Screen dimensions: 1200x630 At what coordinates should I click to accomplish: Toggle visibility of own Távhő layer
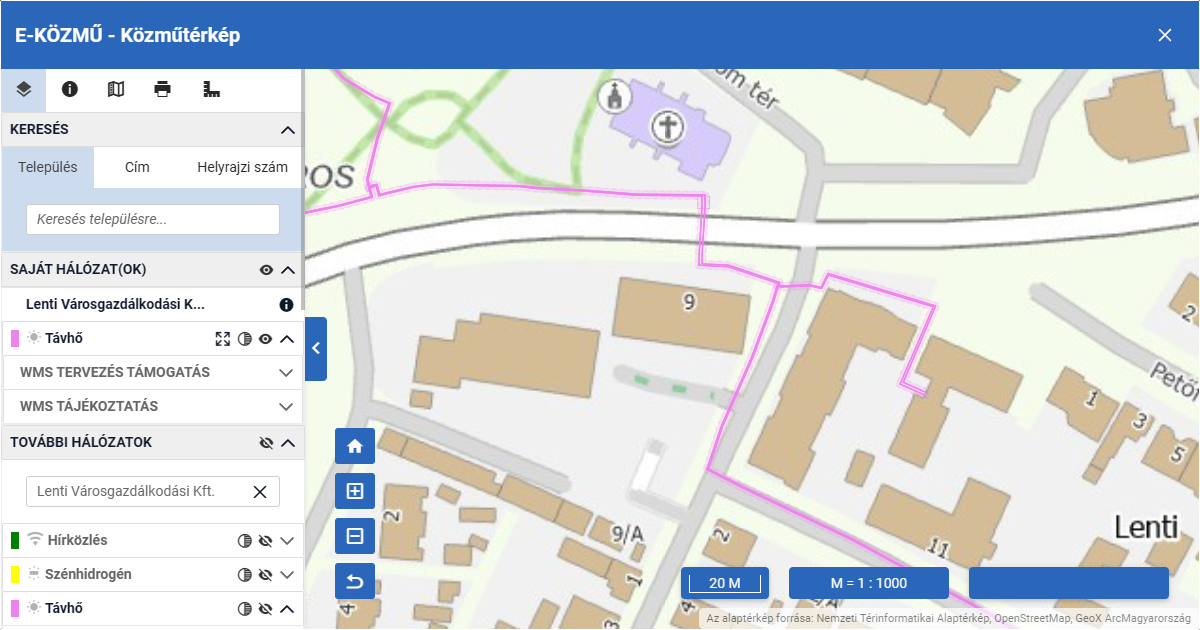click(266, 339)
